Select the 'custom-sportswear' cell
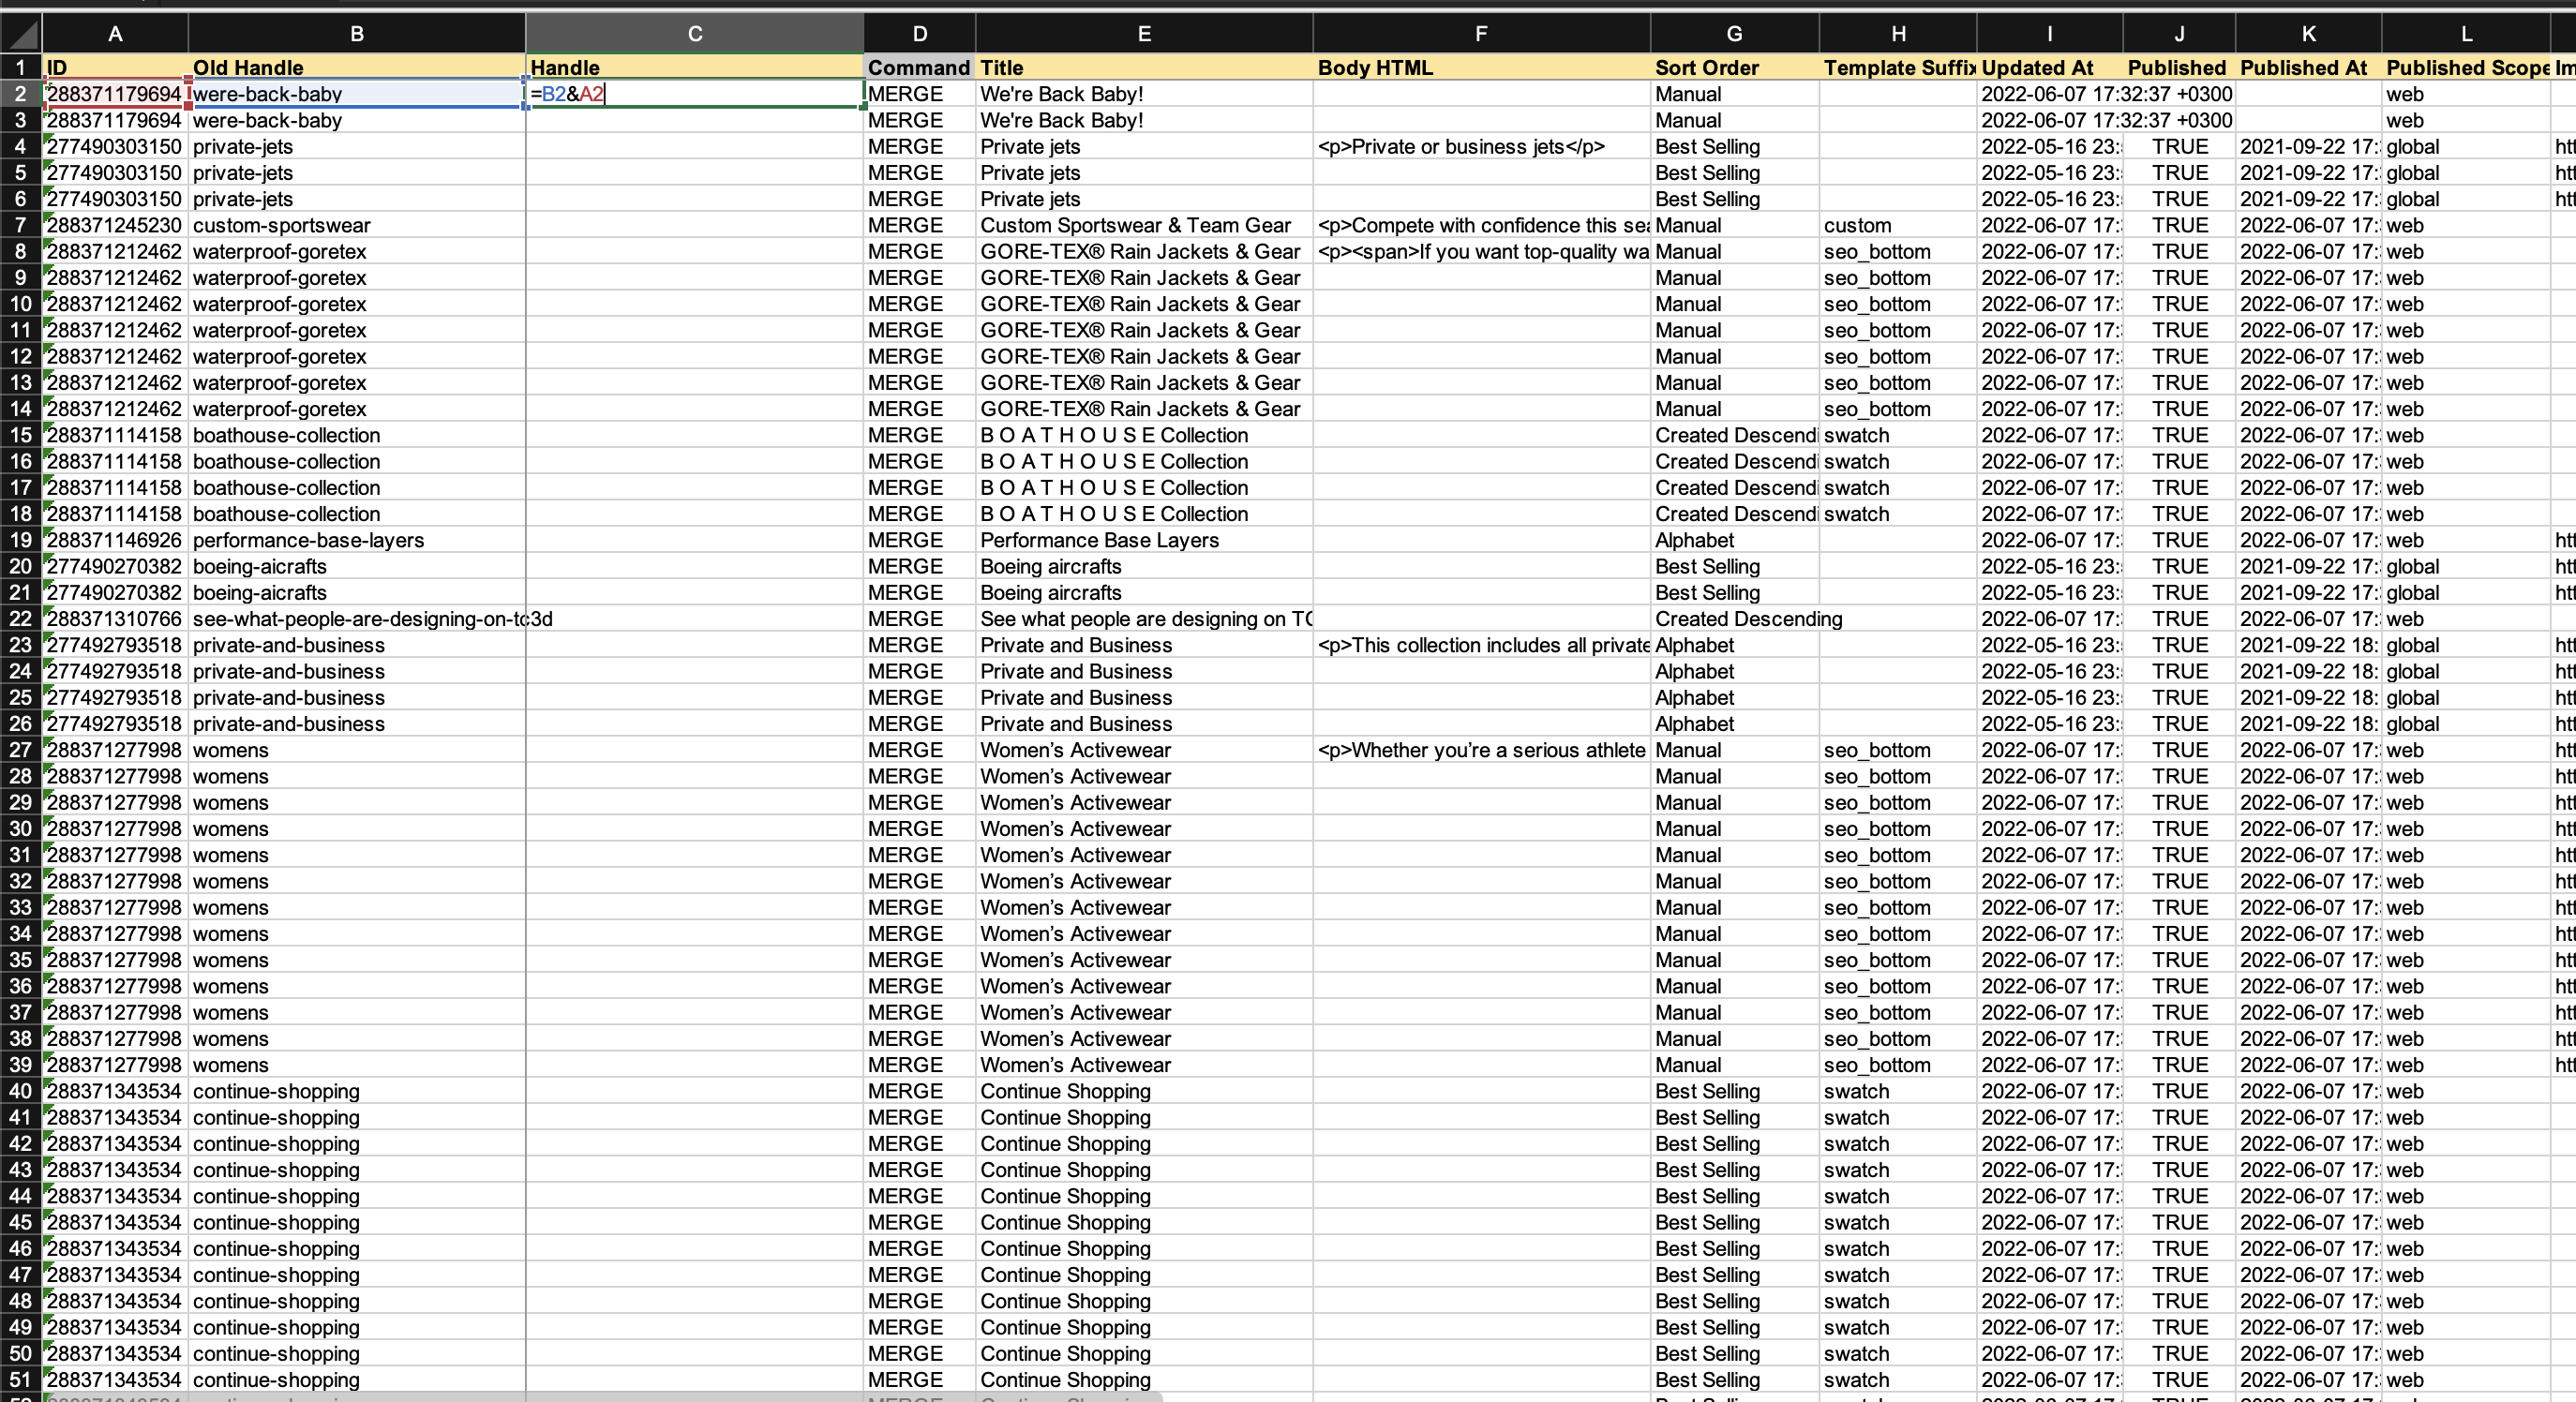 [x=356, y=226]
